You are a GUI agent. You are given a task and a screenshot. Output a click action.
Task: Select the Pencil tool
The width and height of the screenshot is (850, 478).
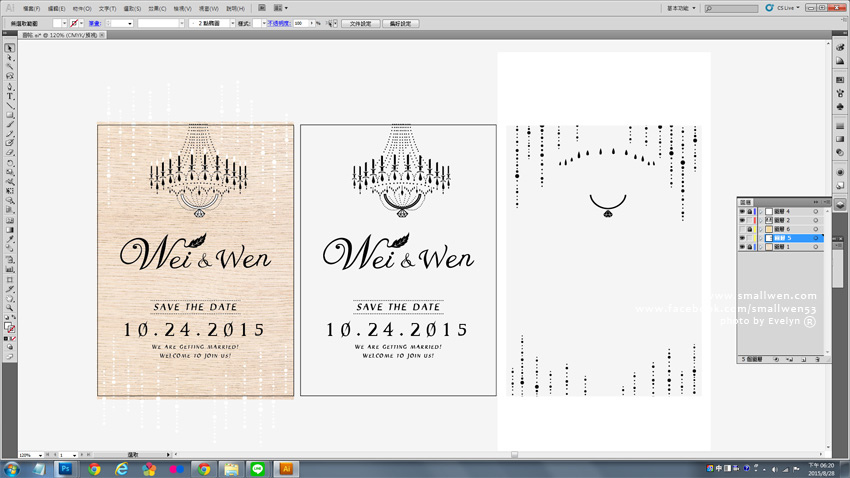pos(10,134)
